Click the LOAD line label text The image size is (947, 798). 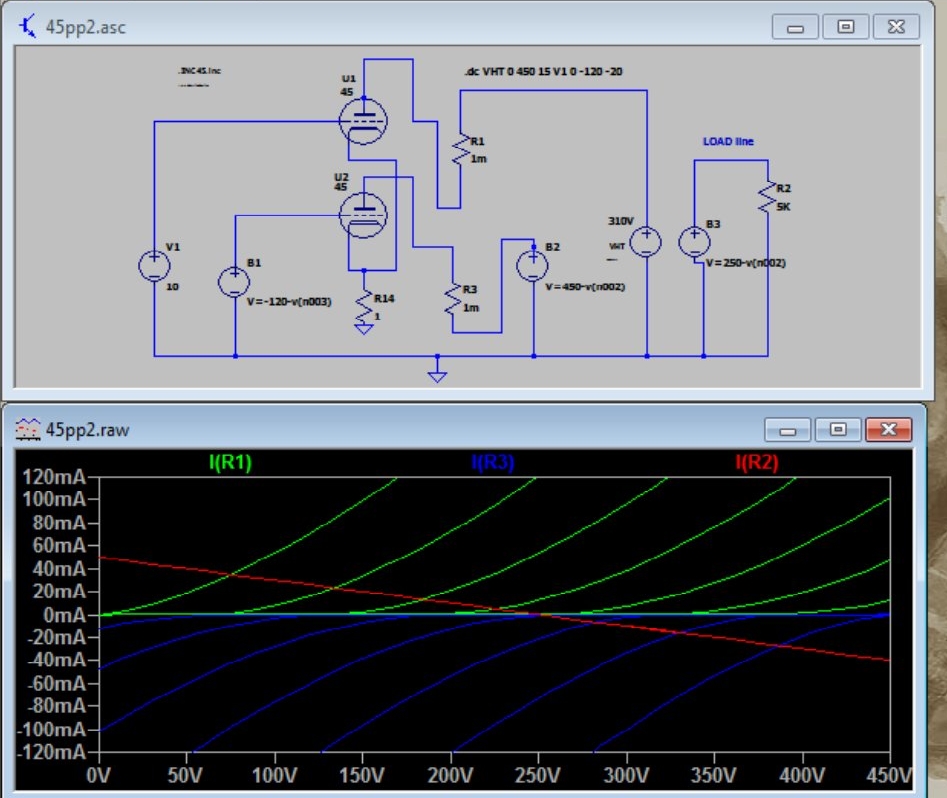[728, 141]
